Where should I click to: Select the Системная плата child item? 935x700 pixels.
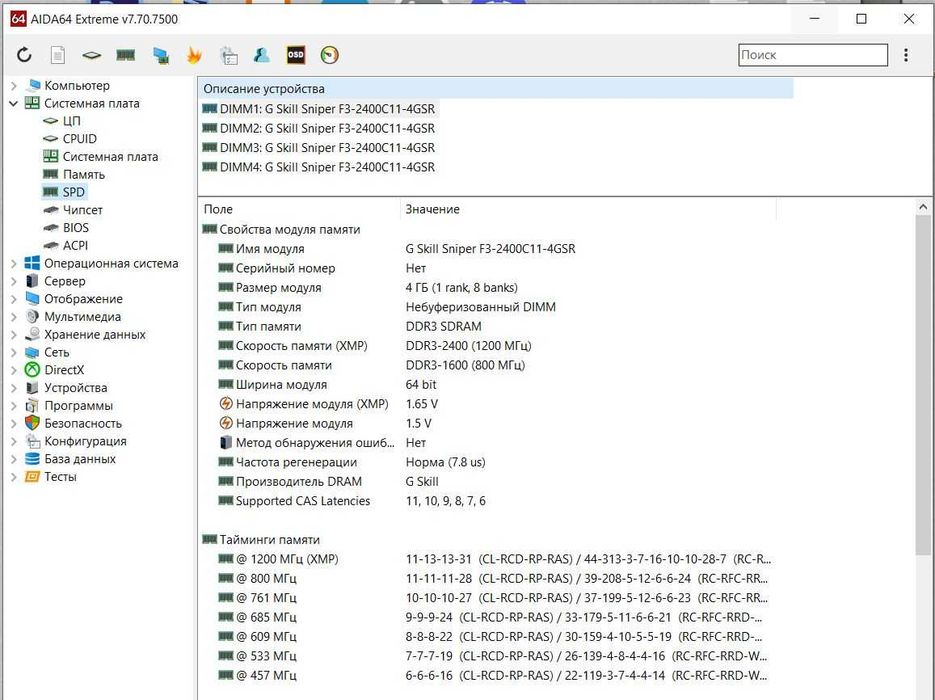101,157
